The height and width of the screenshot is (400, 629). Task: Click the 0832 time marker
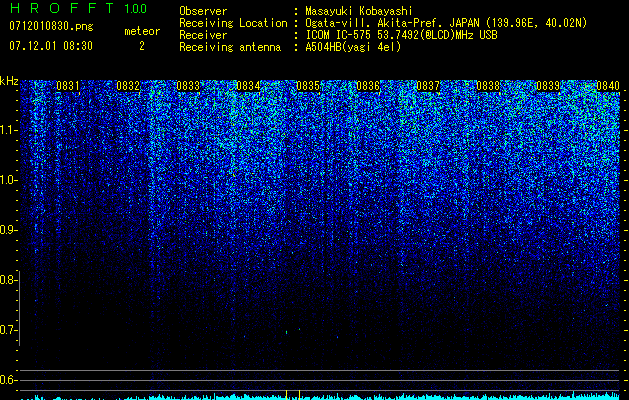(128, 86)
